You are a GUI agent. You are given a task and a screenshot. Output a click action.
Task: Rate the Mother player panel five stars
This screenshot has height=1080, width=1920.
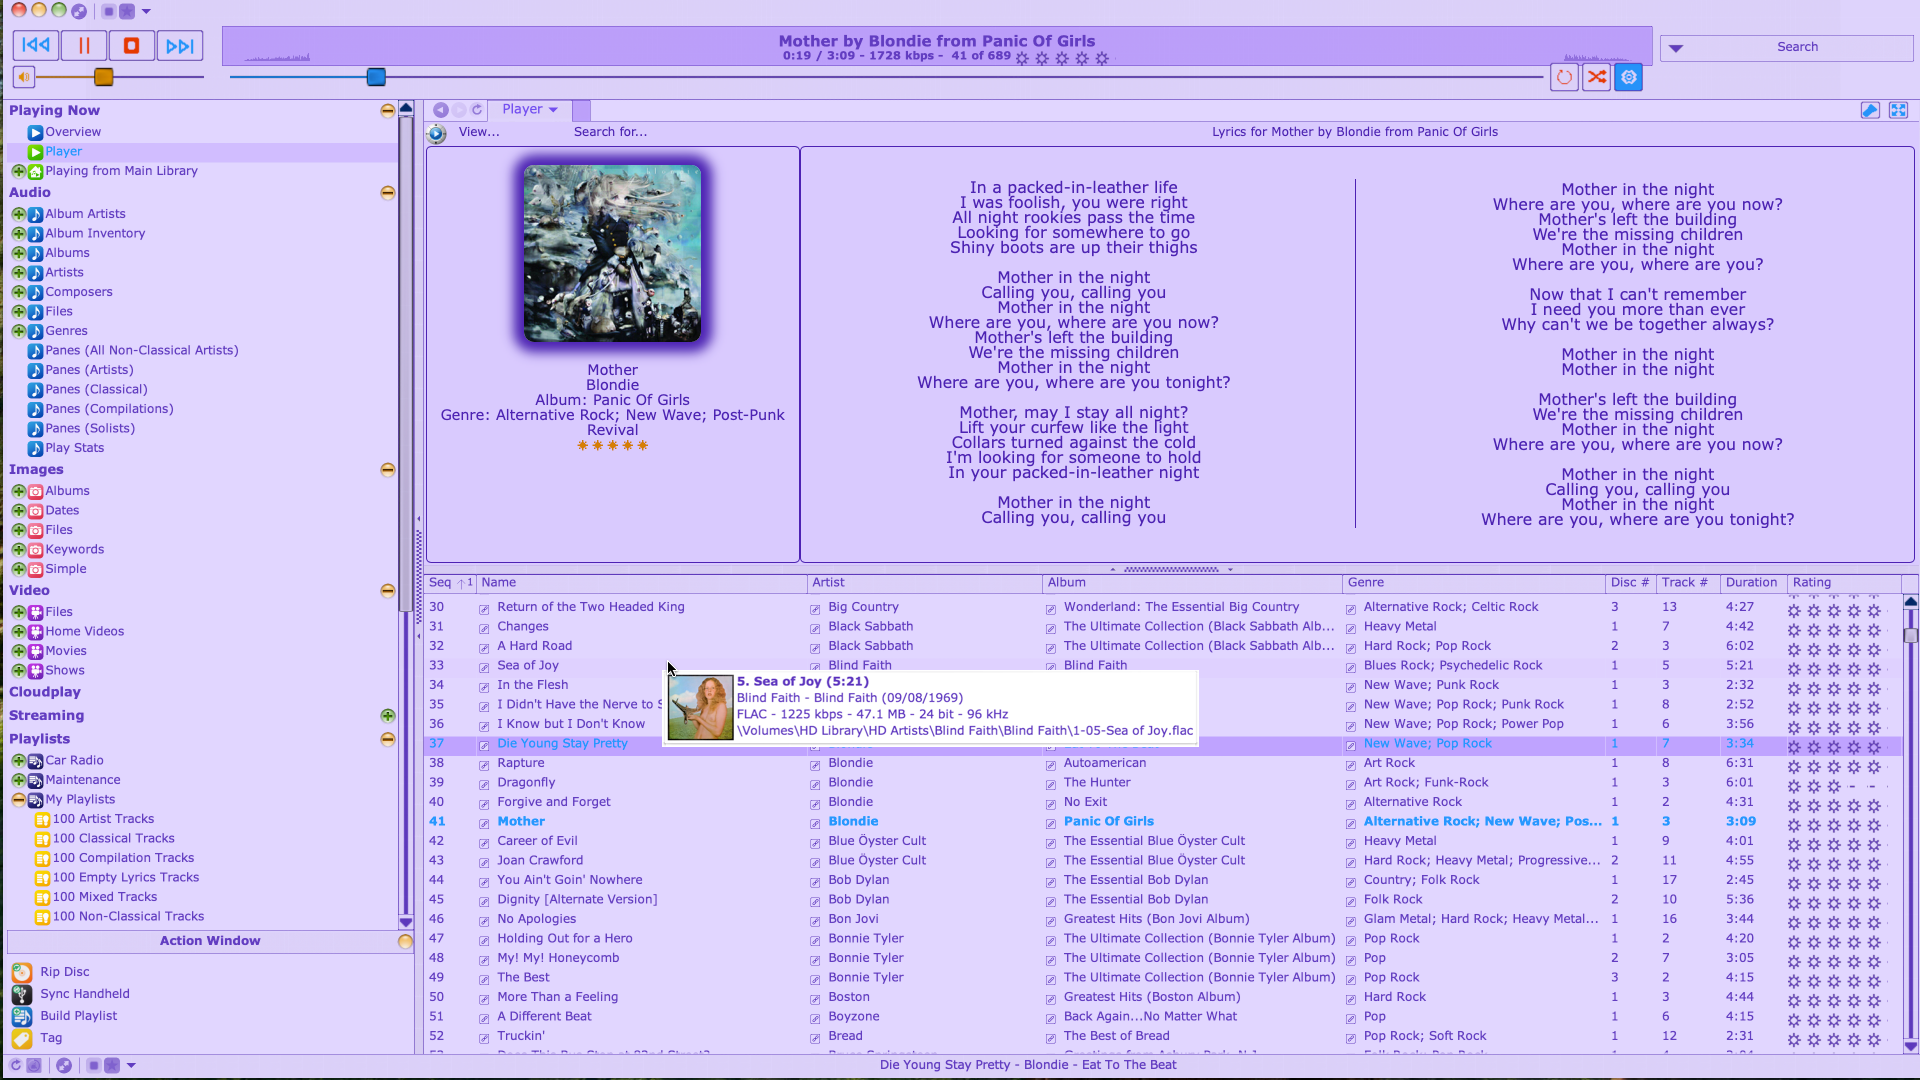click(643, 446)
